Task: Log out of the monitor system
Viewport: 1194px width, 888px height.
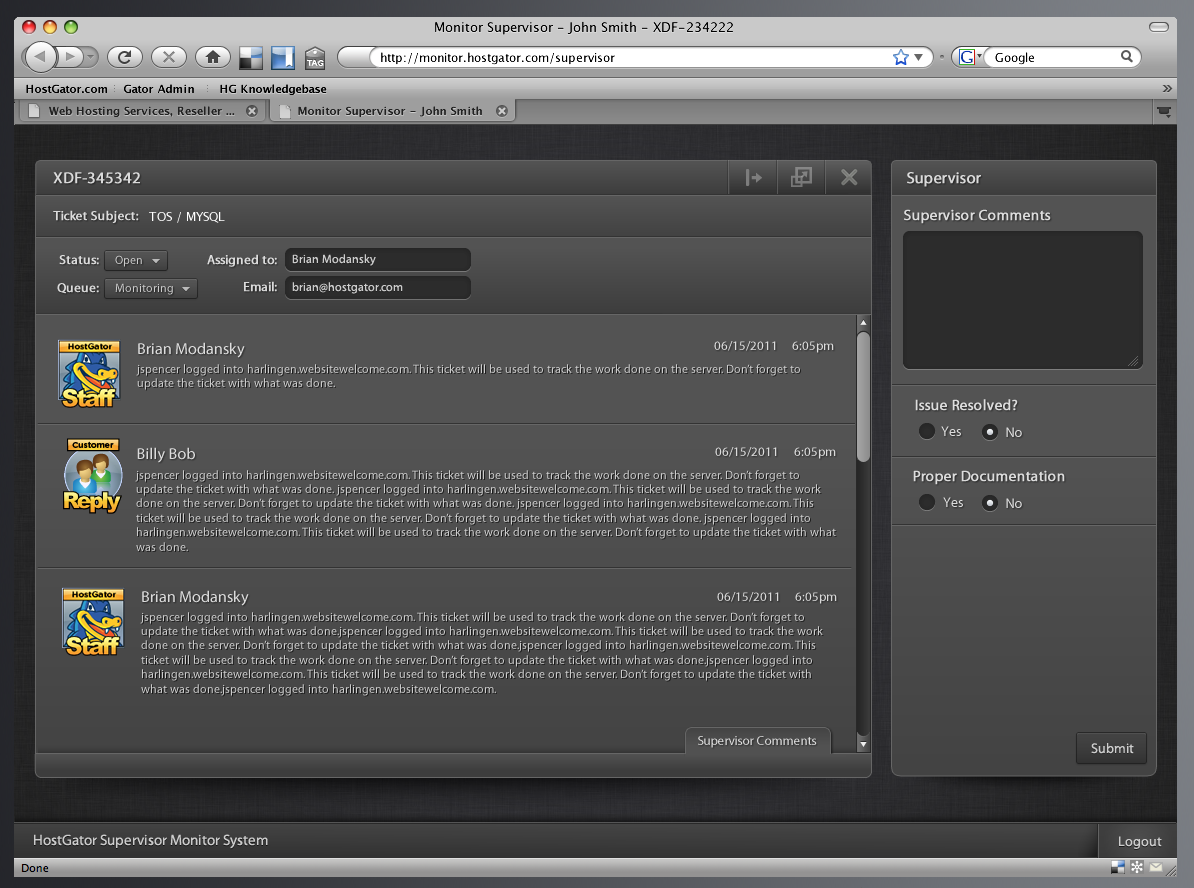Action: click(1139, 841)
